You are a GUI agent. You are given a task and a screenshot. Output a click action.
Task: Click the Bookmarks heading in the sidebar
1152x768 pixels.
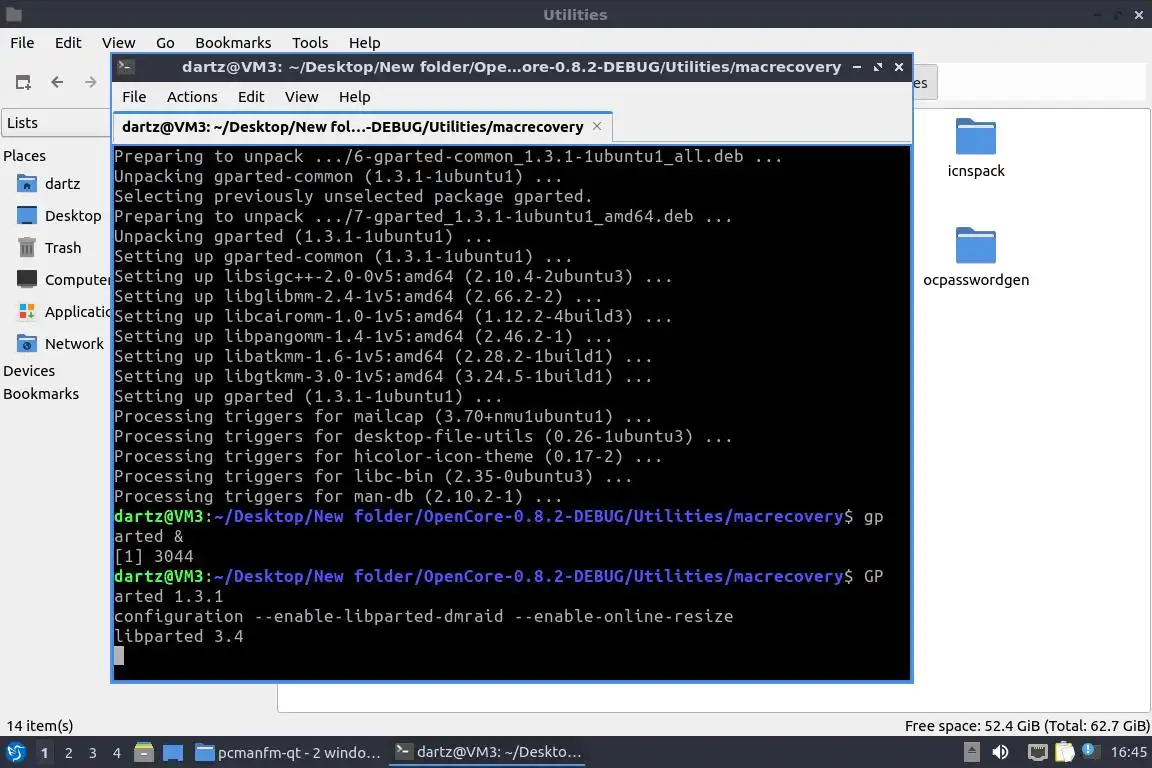(x=41, y=394)
